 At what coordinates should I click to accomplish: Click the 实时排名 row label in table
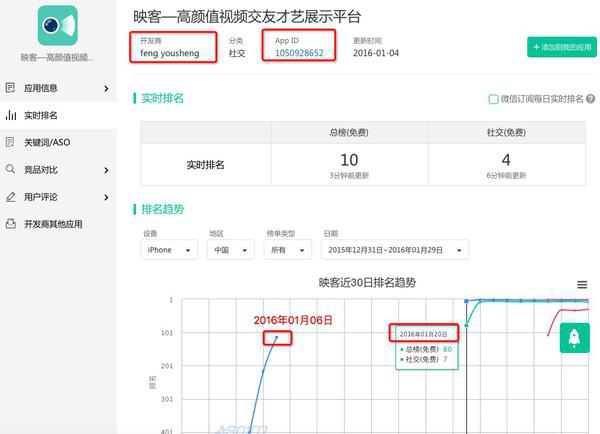tap(205, 165)
